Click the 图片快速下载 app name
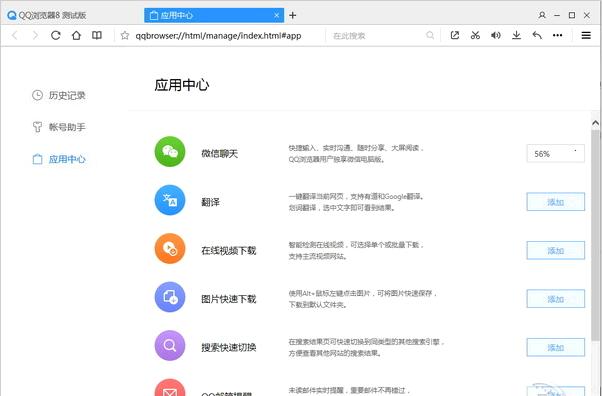 [x=228, y=299]
